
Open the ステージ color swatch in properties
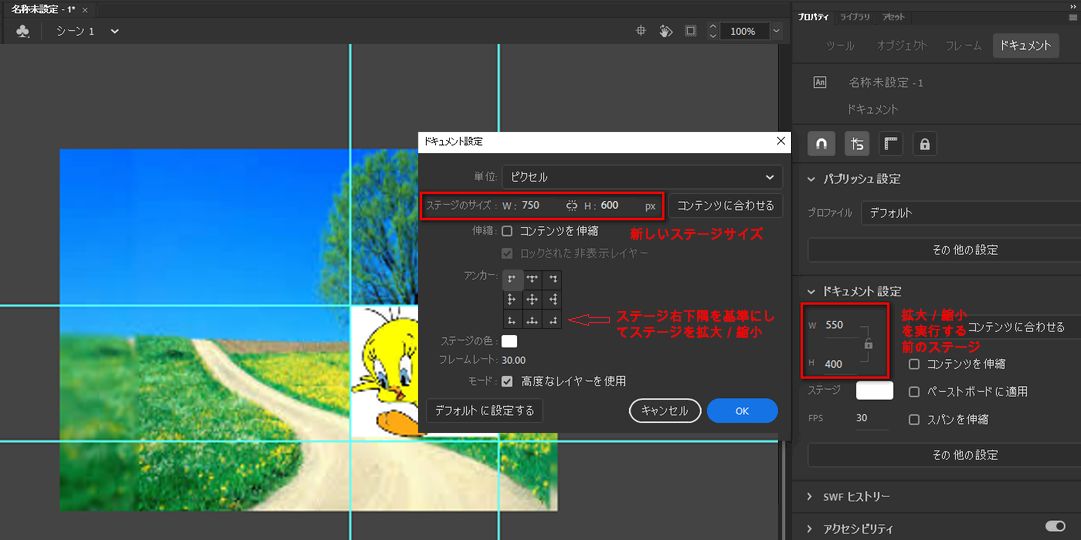[874, 390]
